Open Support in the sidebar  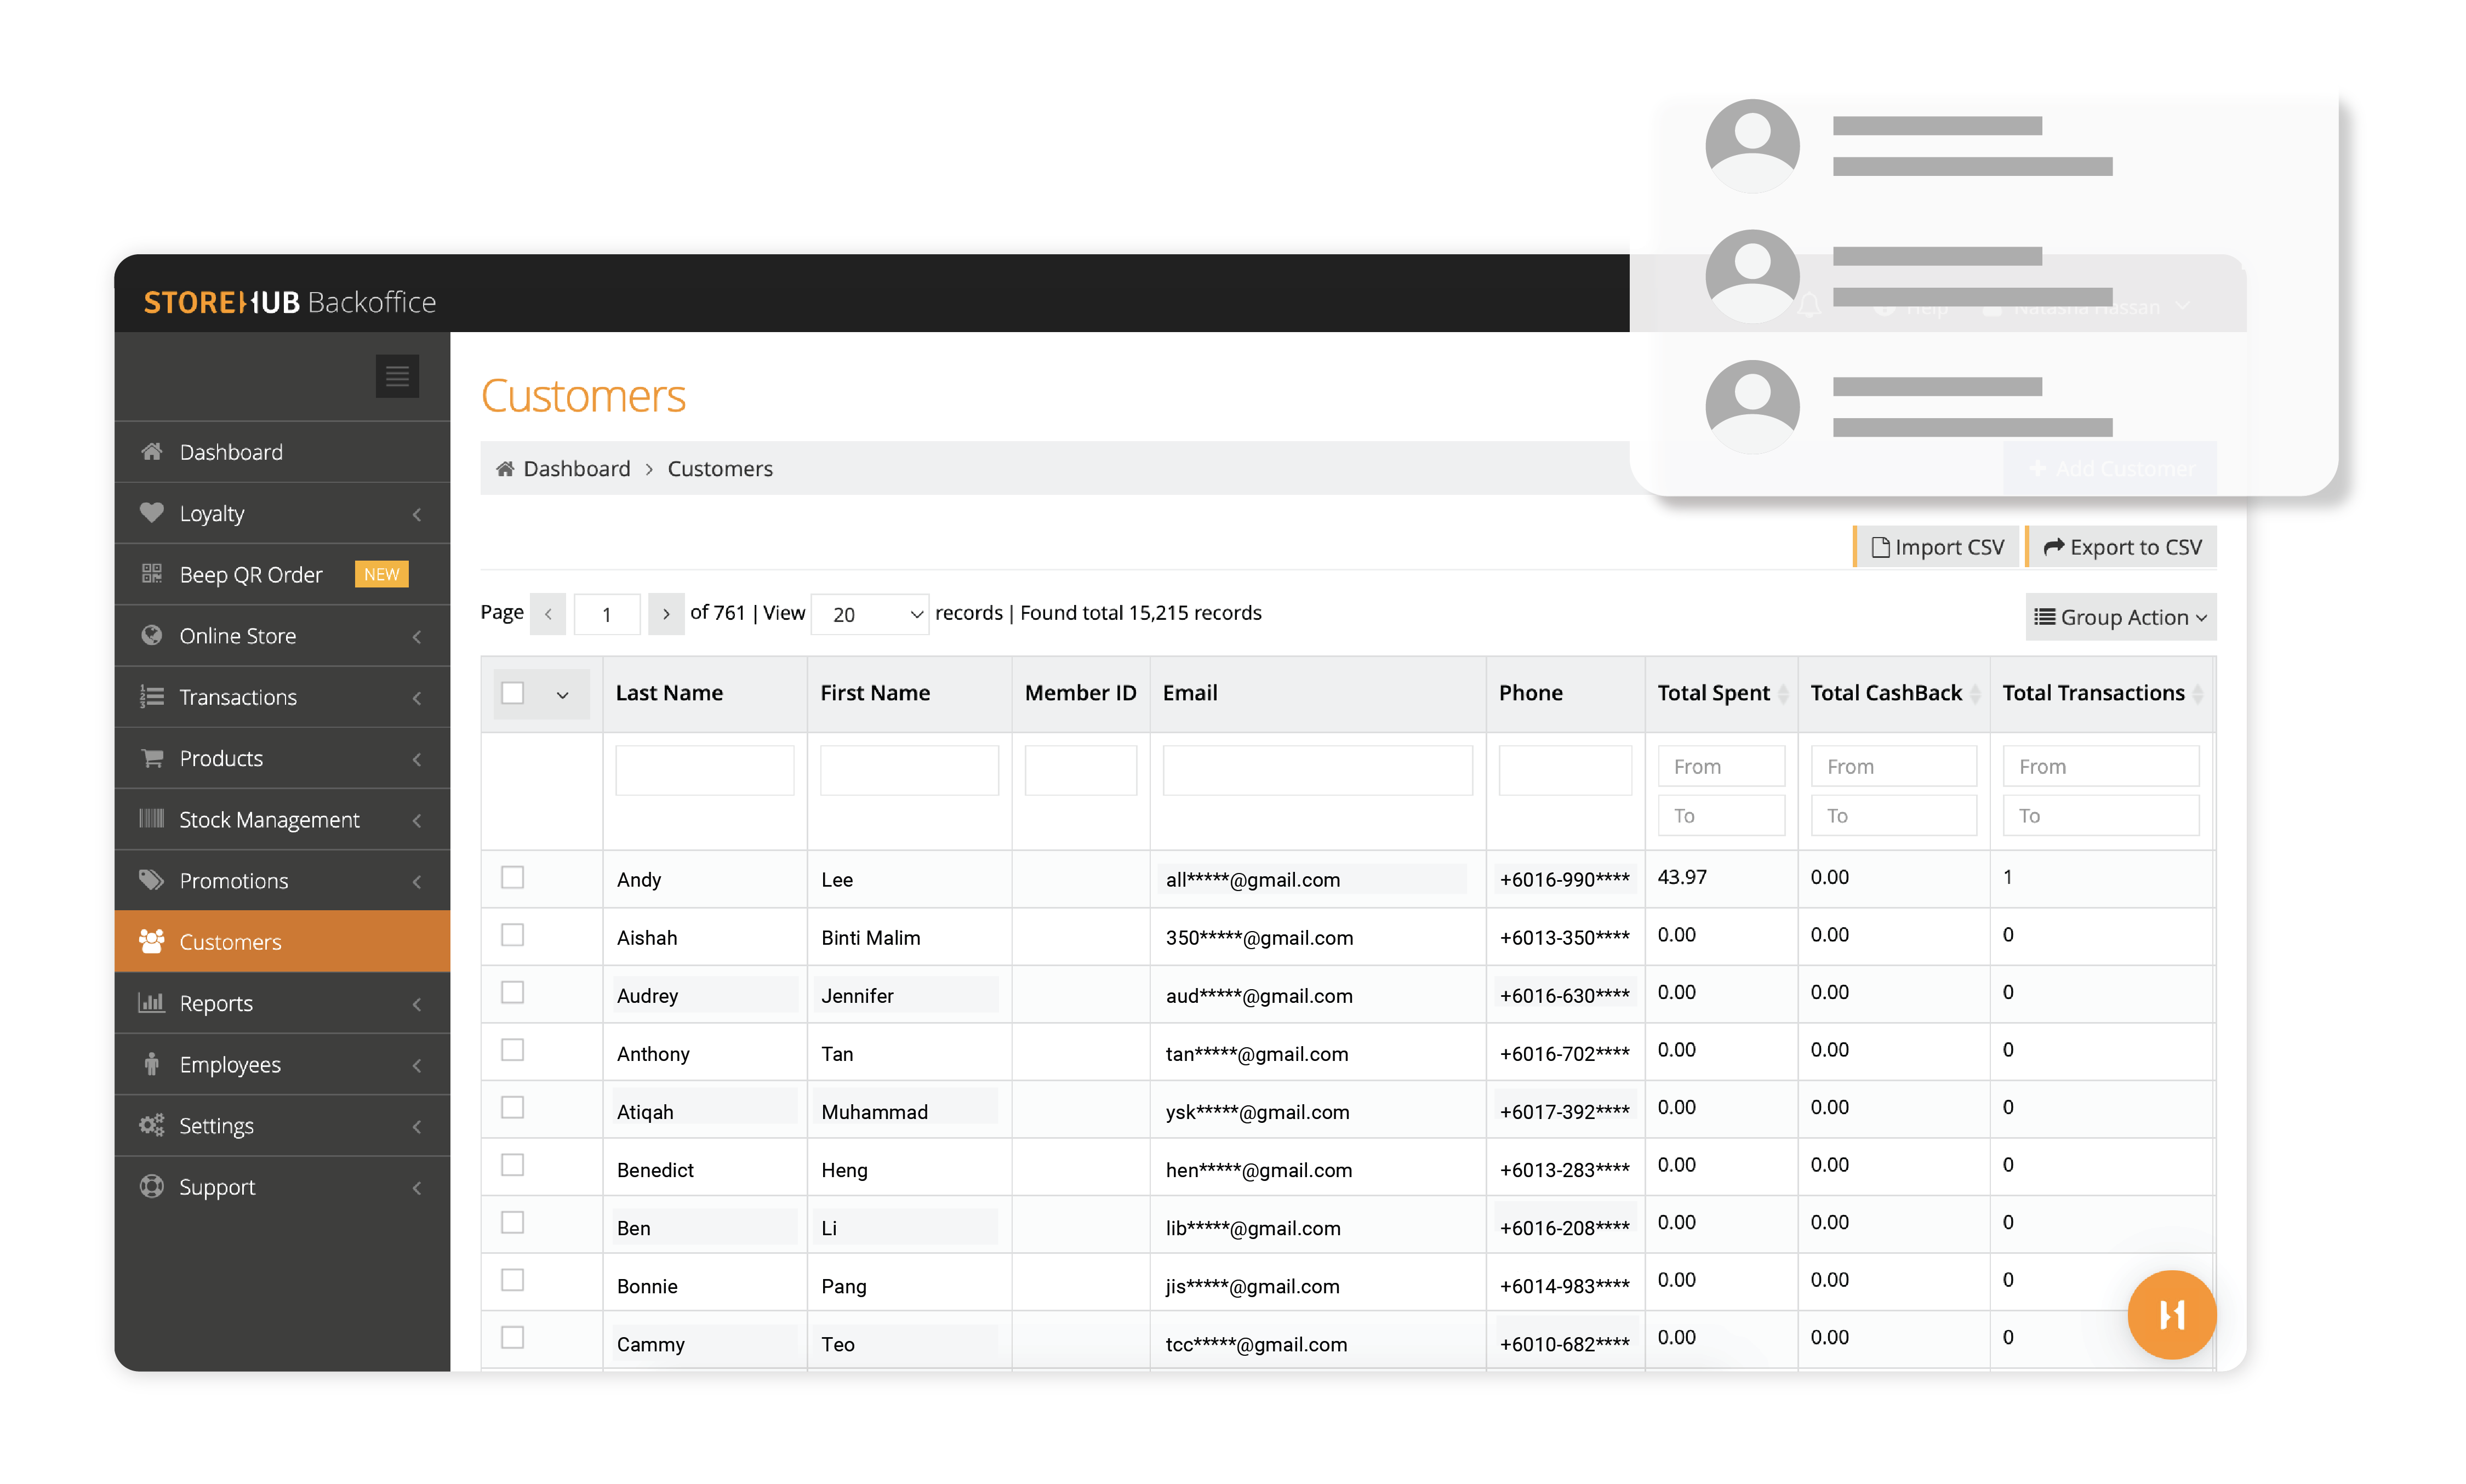click(282, 1186)
